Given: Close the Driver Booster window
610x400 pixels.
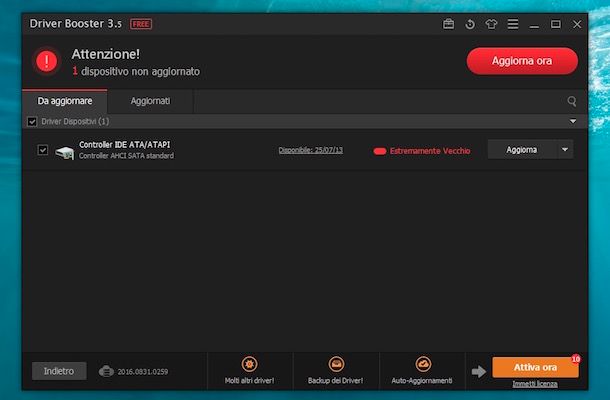Looking at the screenshot, I should pyautogui.click(x=577, y=24).
